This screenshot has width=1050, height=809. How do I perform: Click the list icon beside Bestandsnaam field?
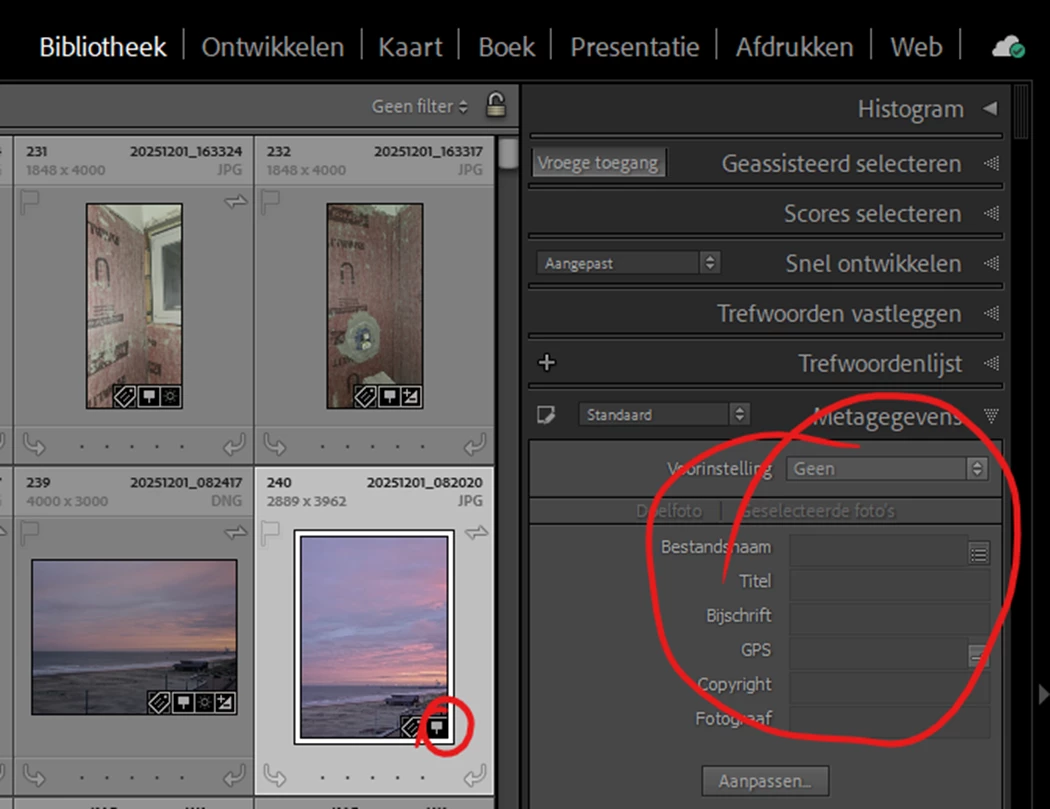click(978, 554)
